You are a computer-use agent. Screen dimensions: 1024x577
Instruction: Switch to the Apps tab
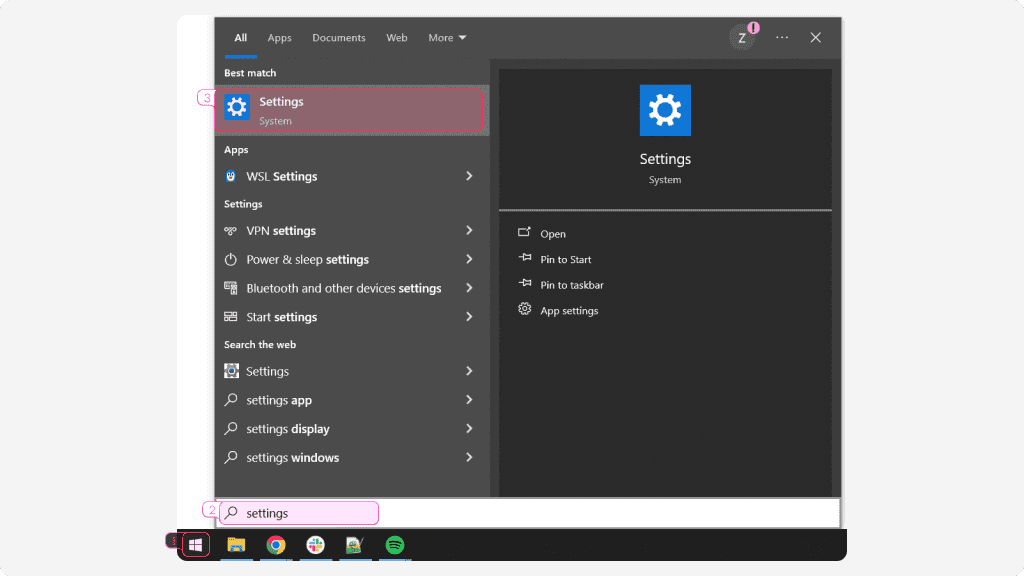[279, 38]
